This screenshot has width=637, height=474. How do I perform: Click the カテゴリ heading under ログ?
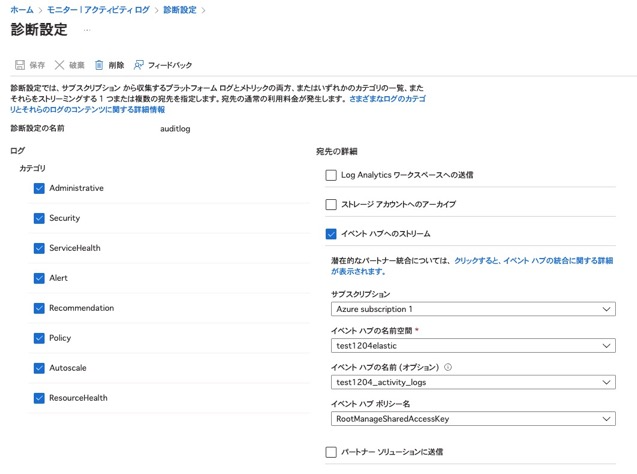(32, 168)
